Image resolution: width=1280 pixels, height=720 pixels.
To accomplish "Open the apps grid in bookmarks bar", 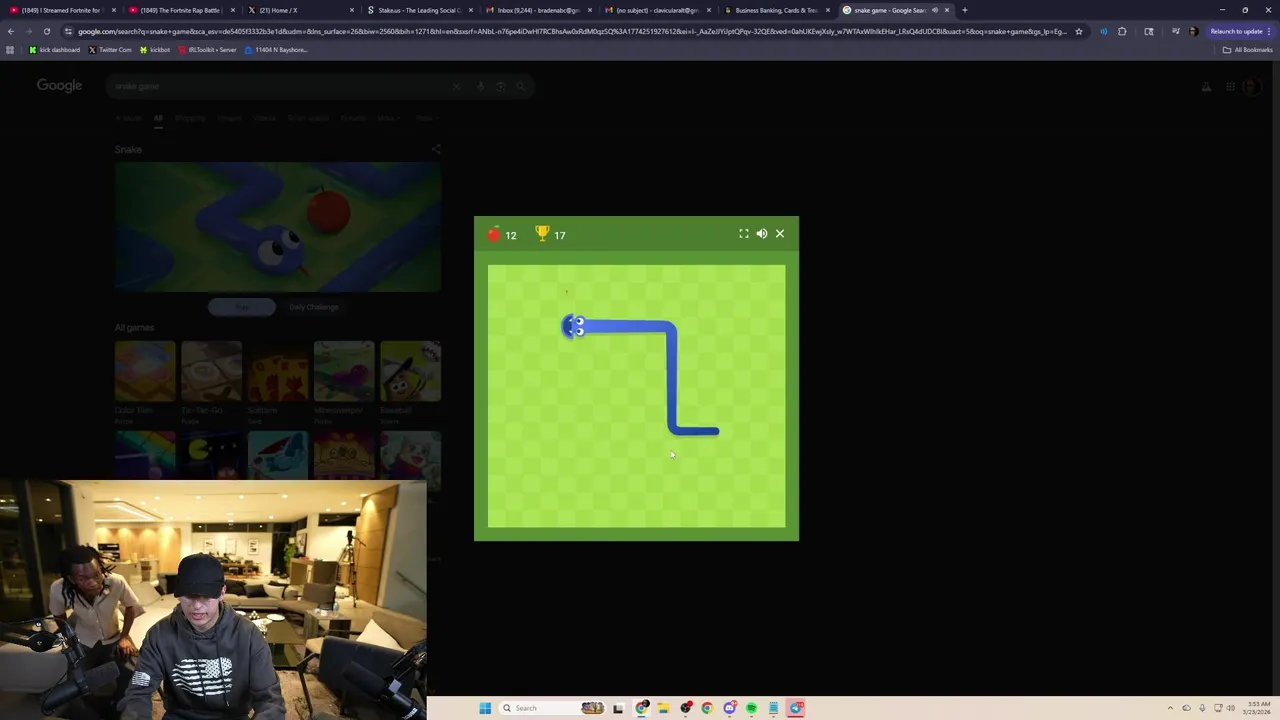I will (x=10, y=50).
